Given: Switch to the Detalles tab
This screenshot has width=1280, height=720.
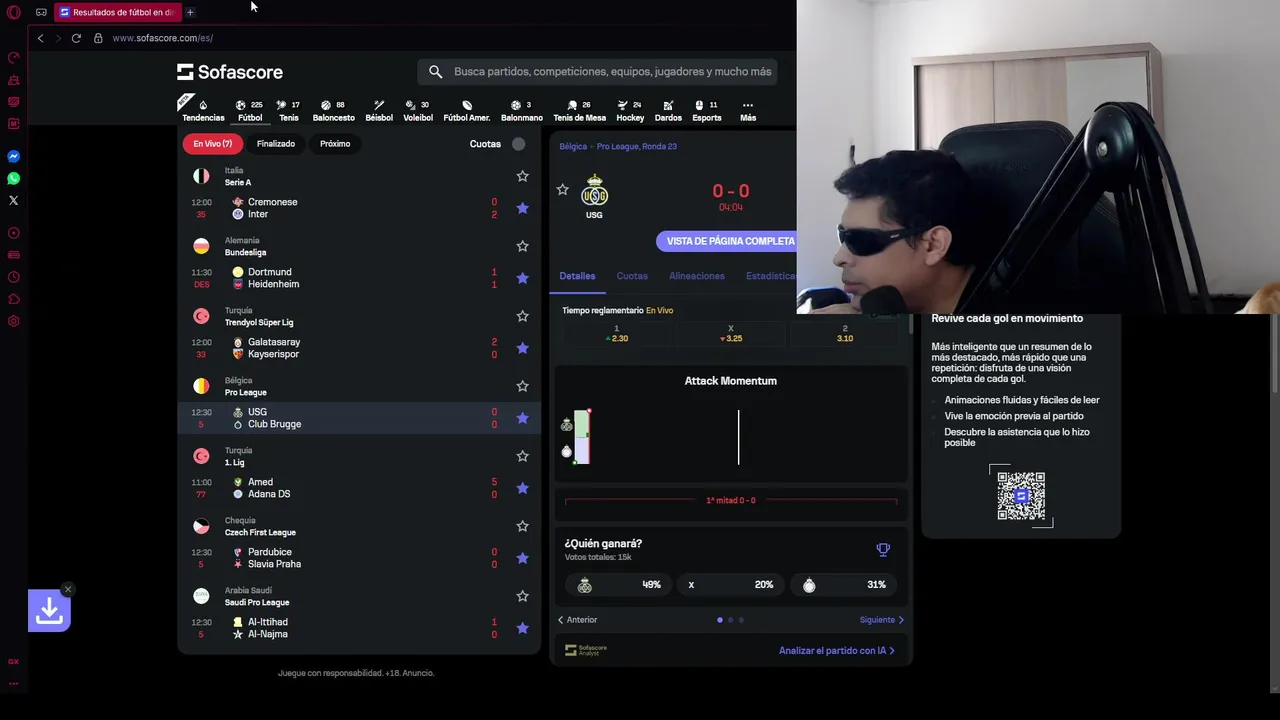Looking at the screenshot, I should coord(577,276).
